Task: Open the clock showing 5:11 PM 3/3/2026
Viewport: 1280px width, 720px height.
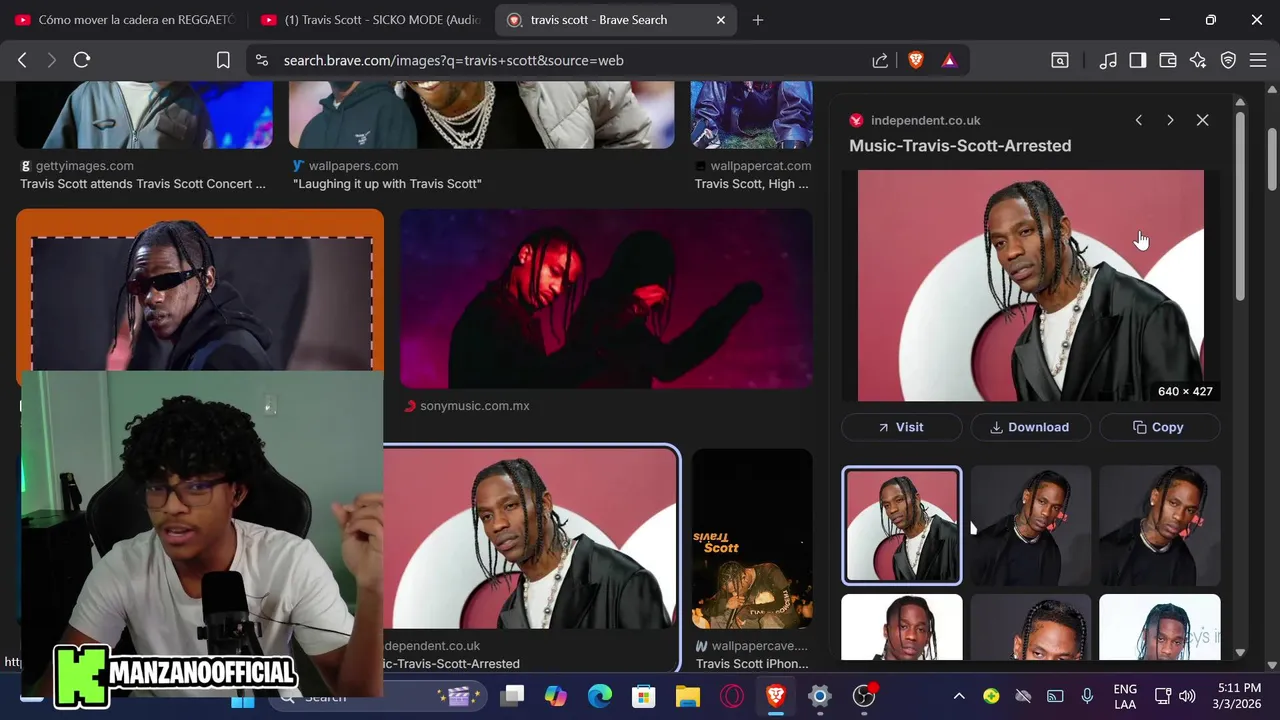Action: (1238, 696)
